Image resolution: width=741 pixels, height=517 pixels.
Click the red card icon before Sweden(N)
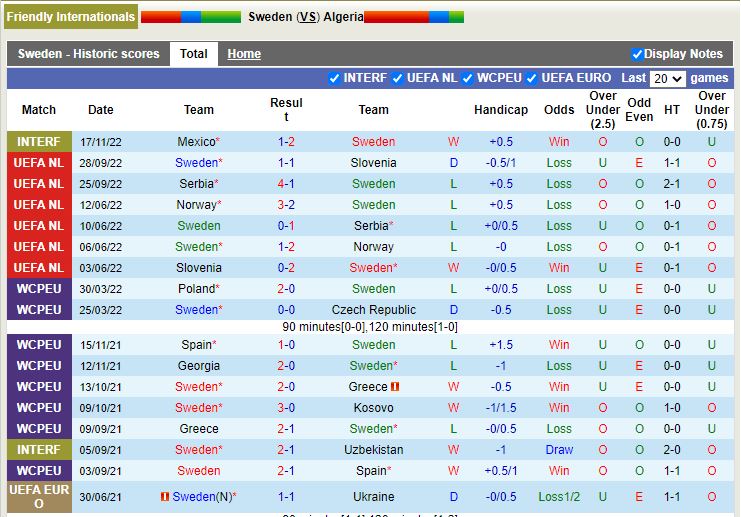coord(165,497)
